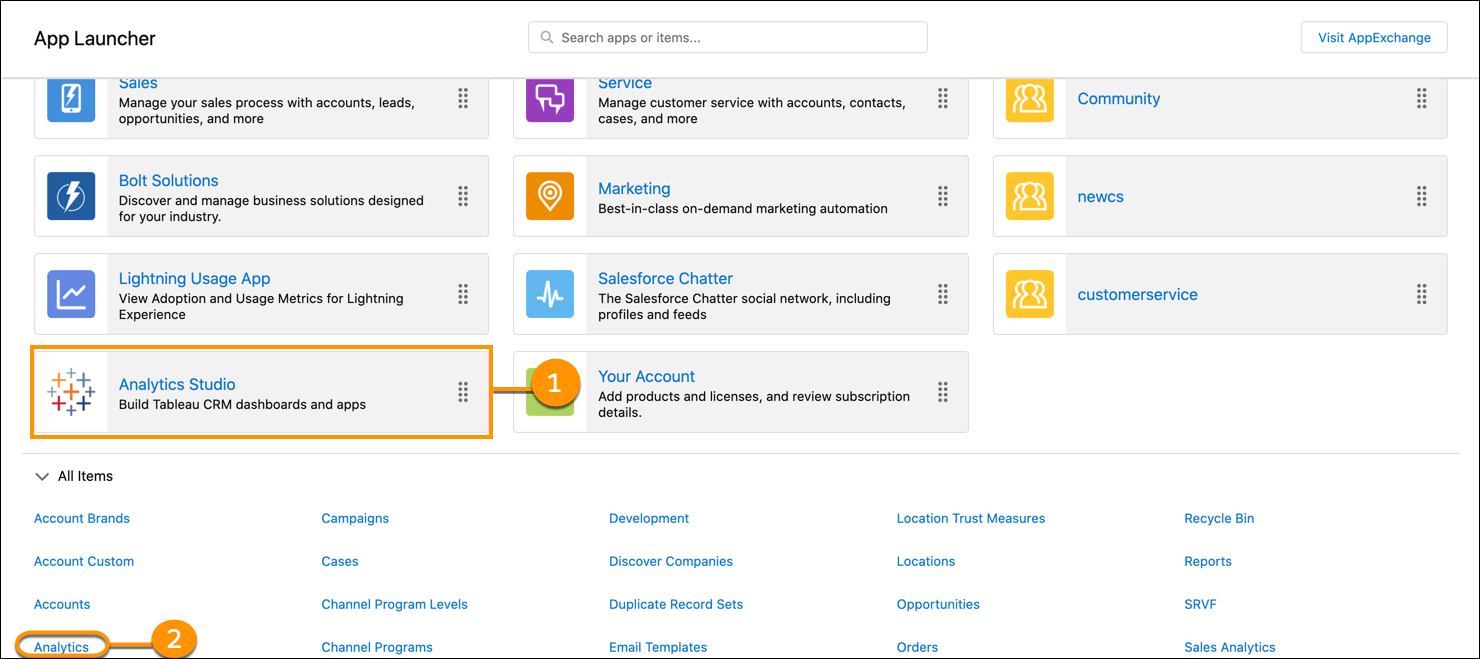Click drag handle on Your Account tile
Screen dimensions: 1480x659
click(x=942, y=392)
